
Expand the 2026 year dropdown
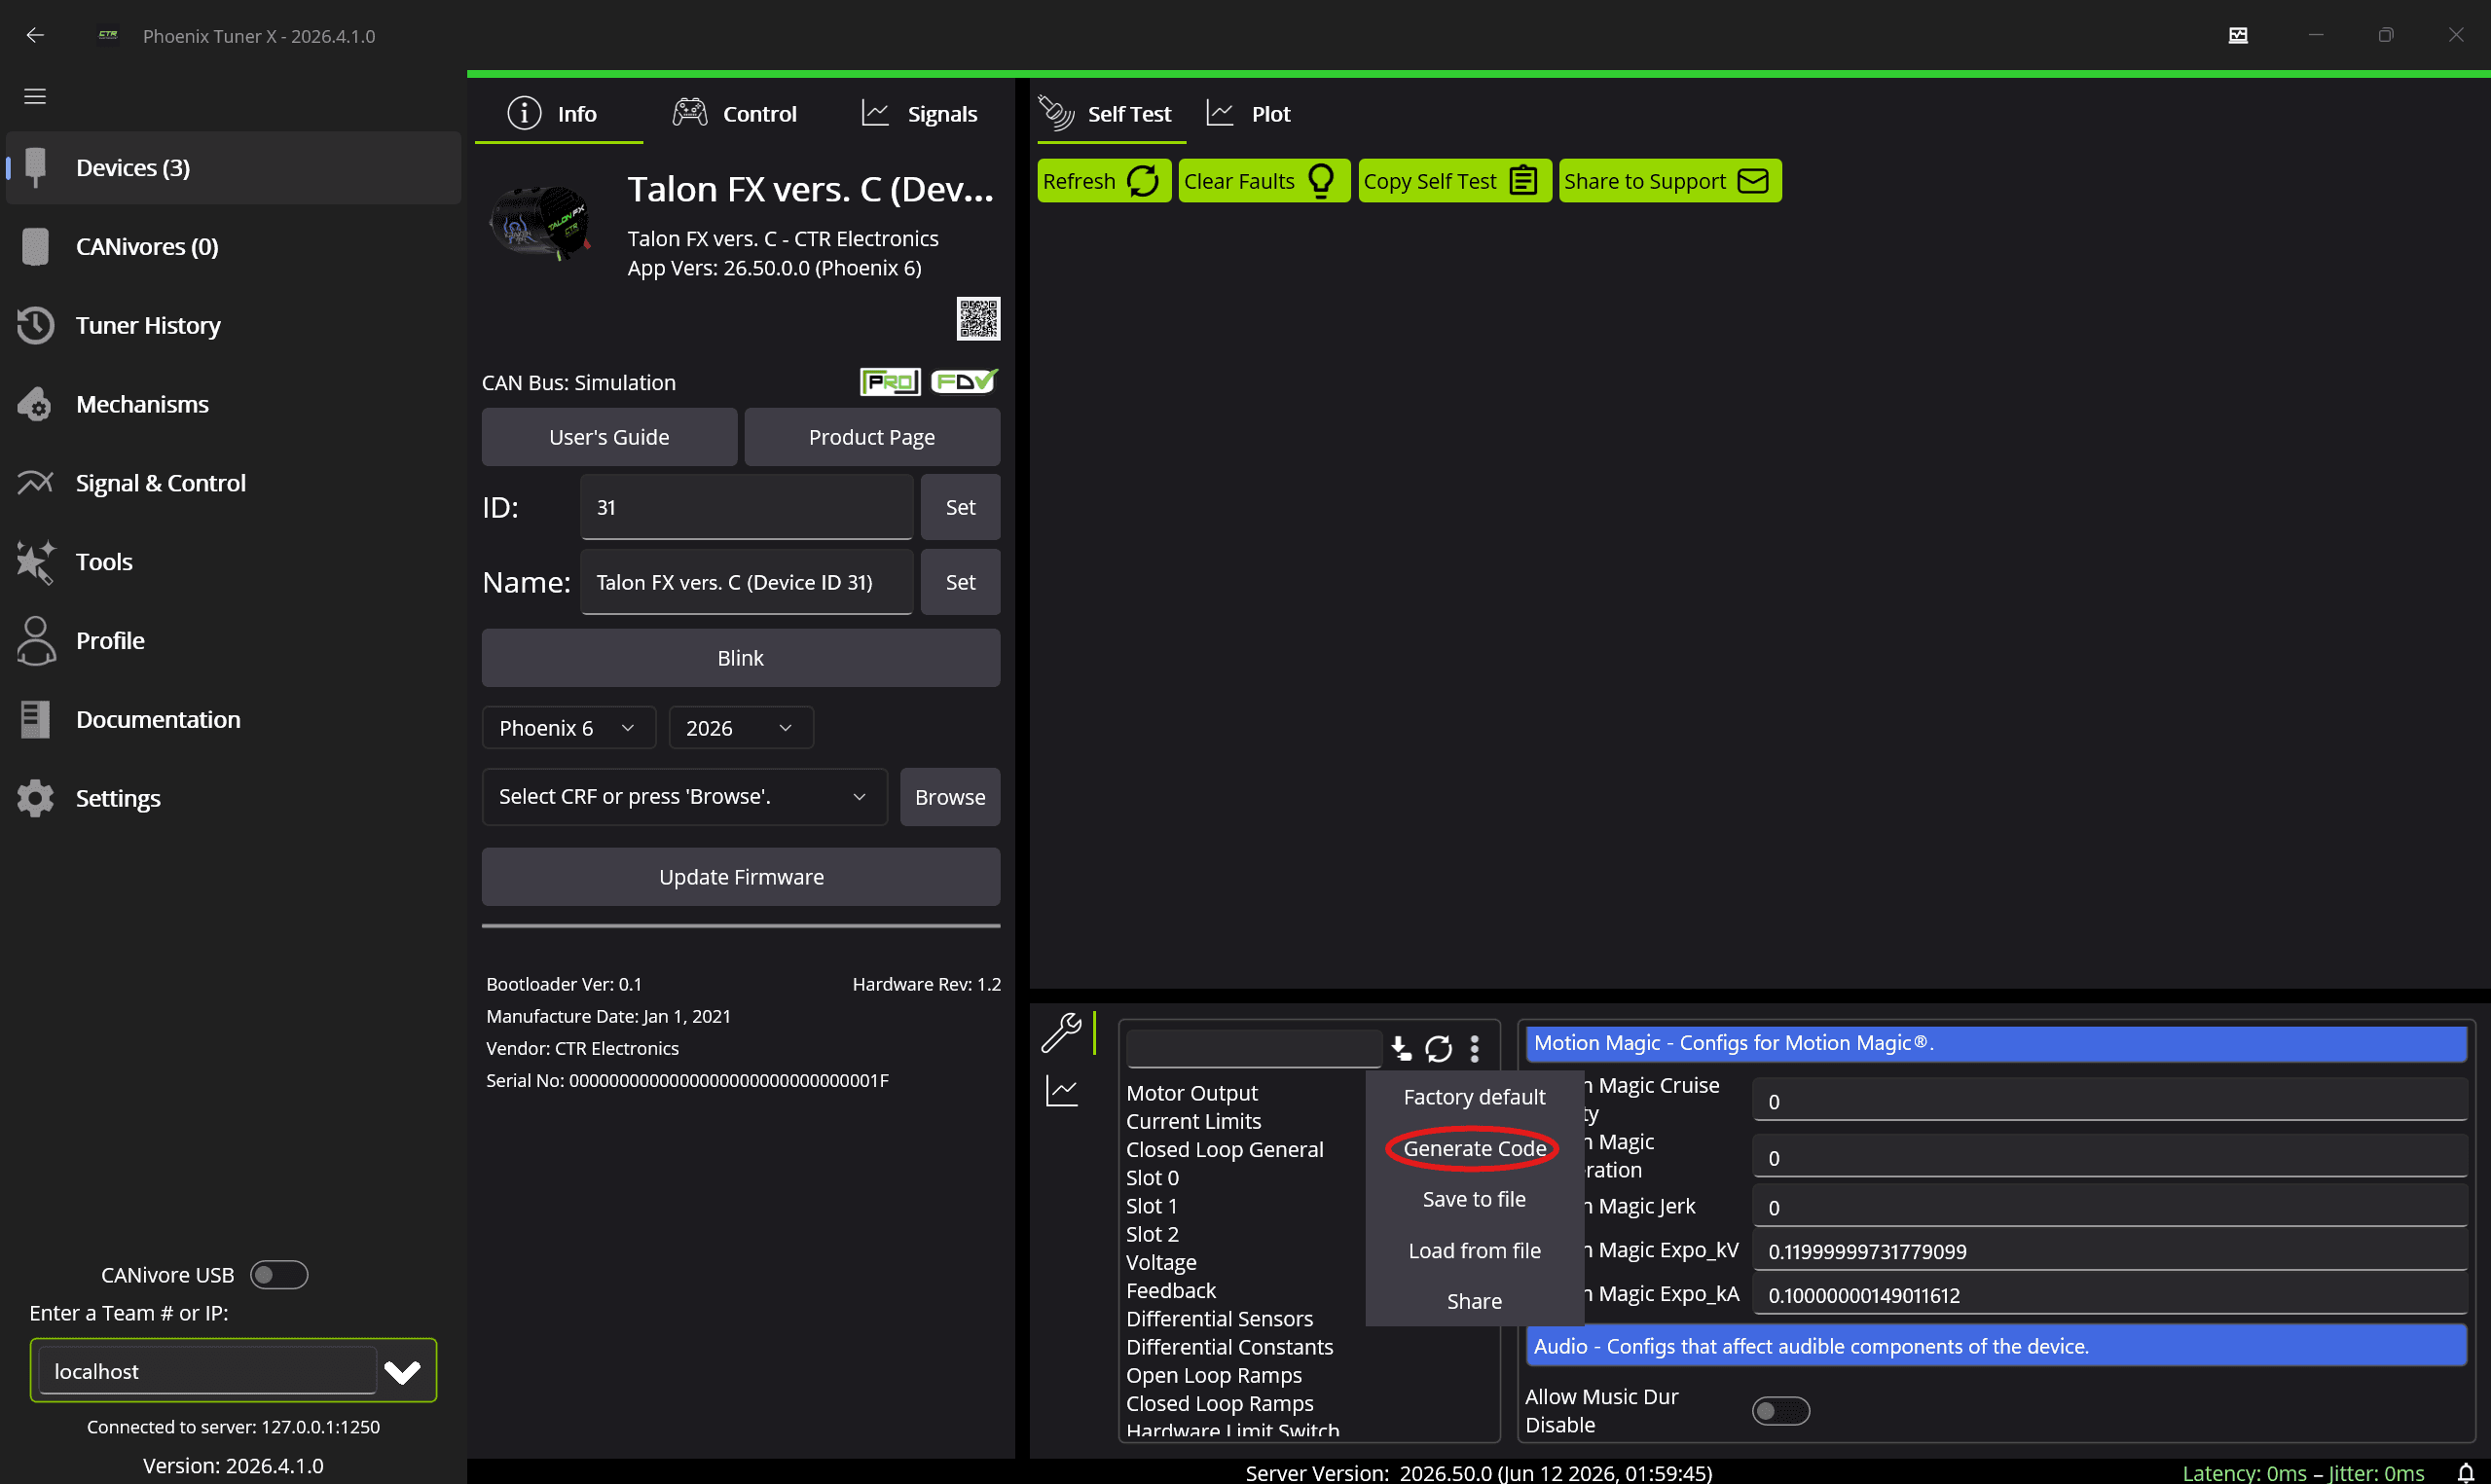[x=741, y=728]
